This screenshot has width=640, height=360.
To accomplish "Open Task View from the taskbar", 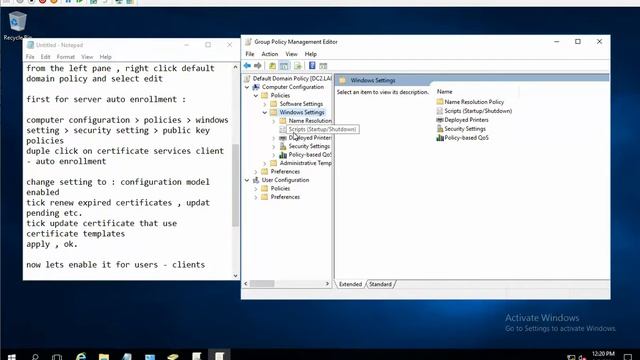I will pos(57,357).
